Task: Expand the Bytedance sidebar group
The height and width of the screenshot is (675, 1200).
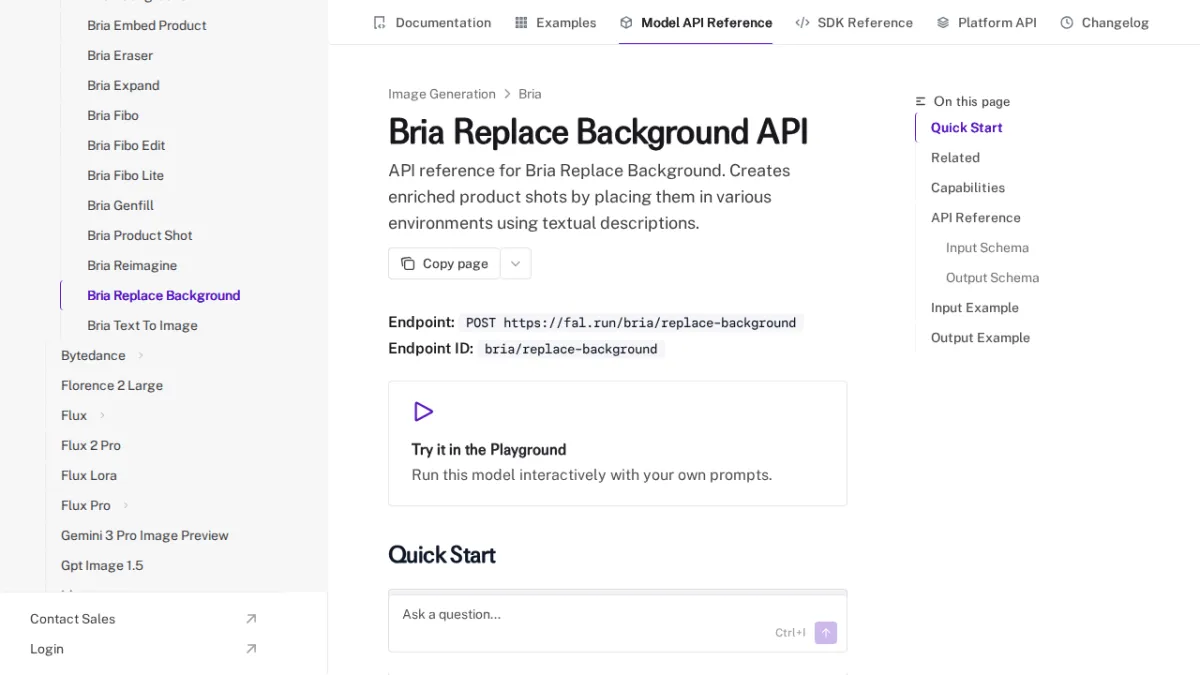Action: pyautogui.click(x=140, y=355)
